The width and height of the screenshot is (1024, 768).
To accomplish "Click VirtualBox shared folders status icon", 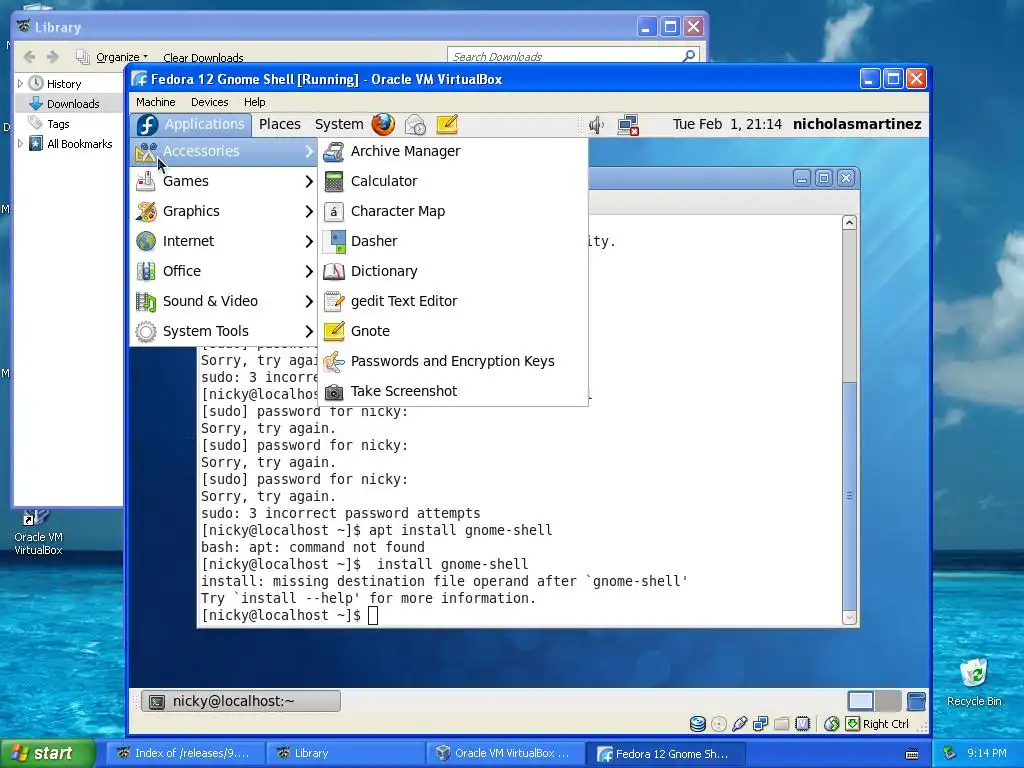I will 781,724.
